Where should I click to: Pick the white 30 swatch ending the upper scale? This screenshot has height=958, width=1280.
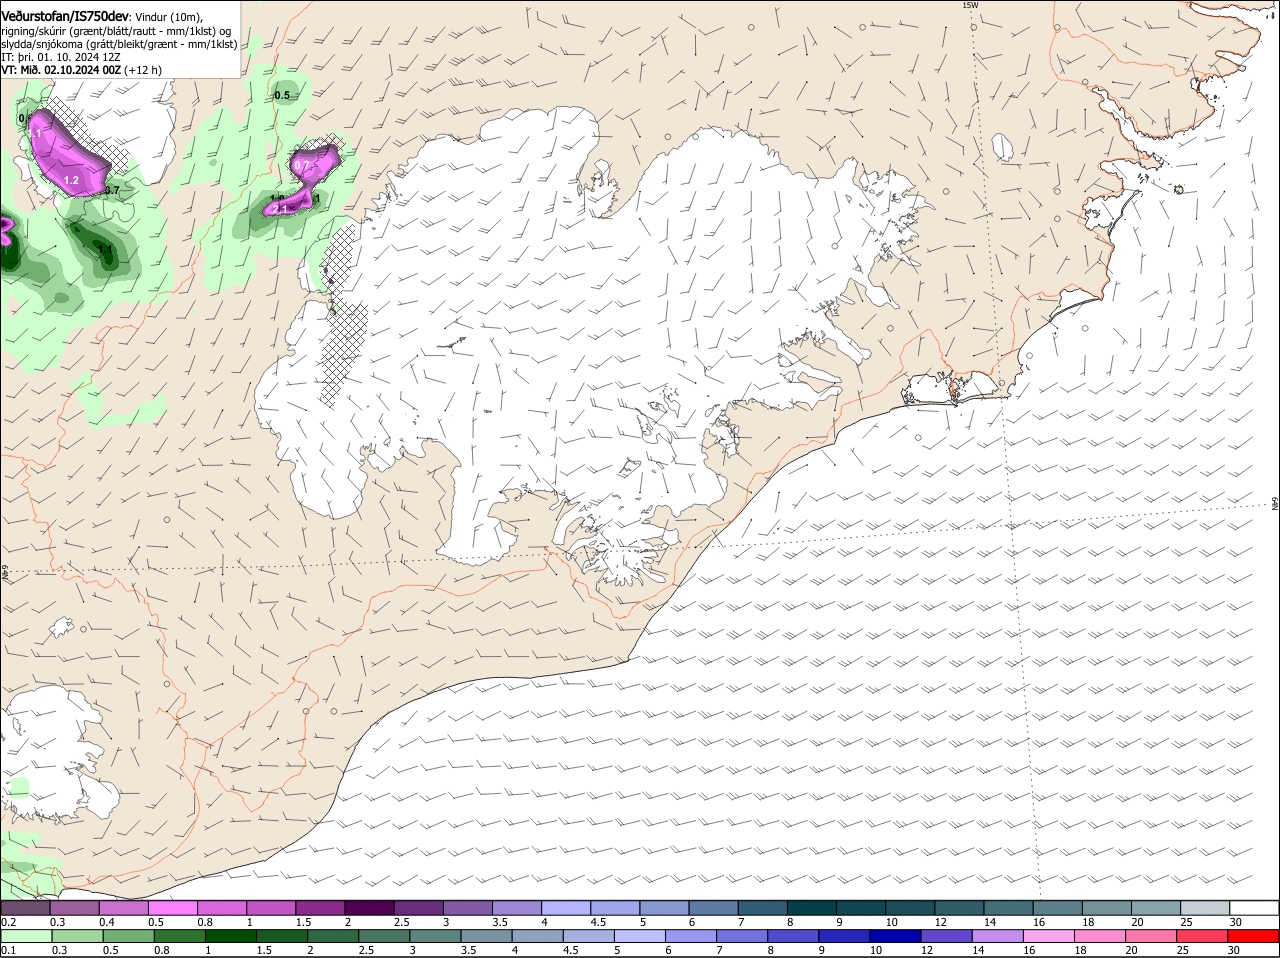point(1255,908)
